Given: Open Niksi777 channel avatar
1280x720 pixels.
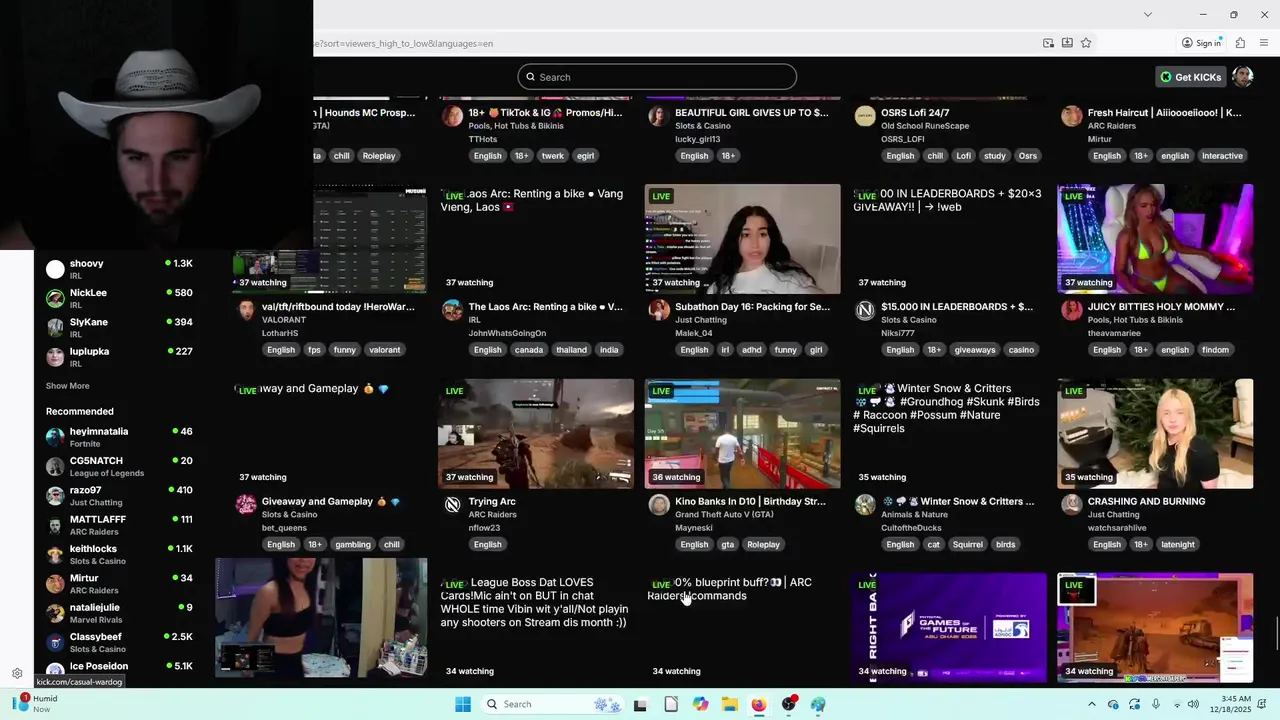Looking at the screenshot, I should click(x=865, y=310).
